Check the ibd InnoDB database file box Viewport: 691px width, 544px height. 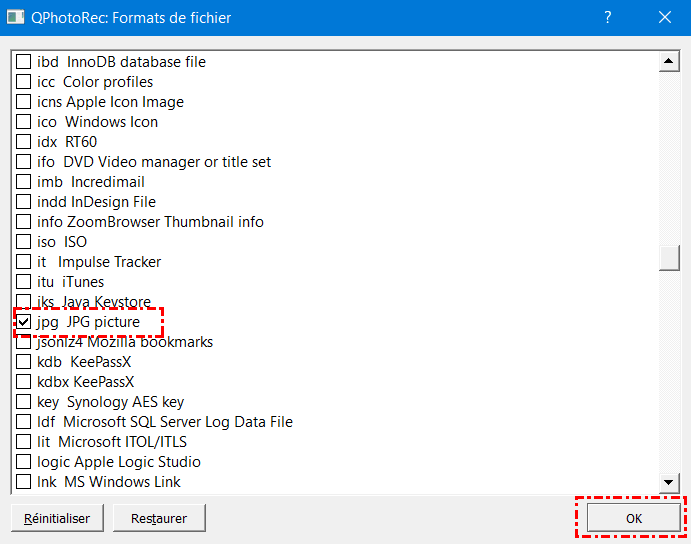tap(24, 62)
